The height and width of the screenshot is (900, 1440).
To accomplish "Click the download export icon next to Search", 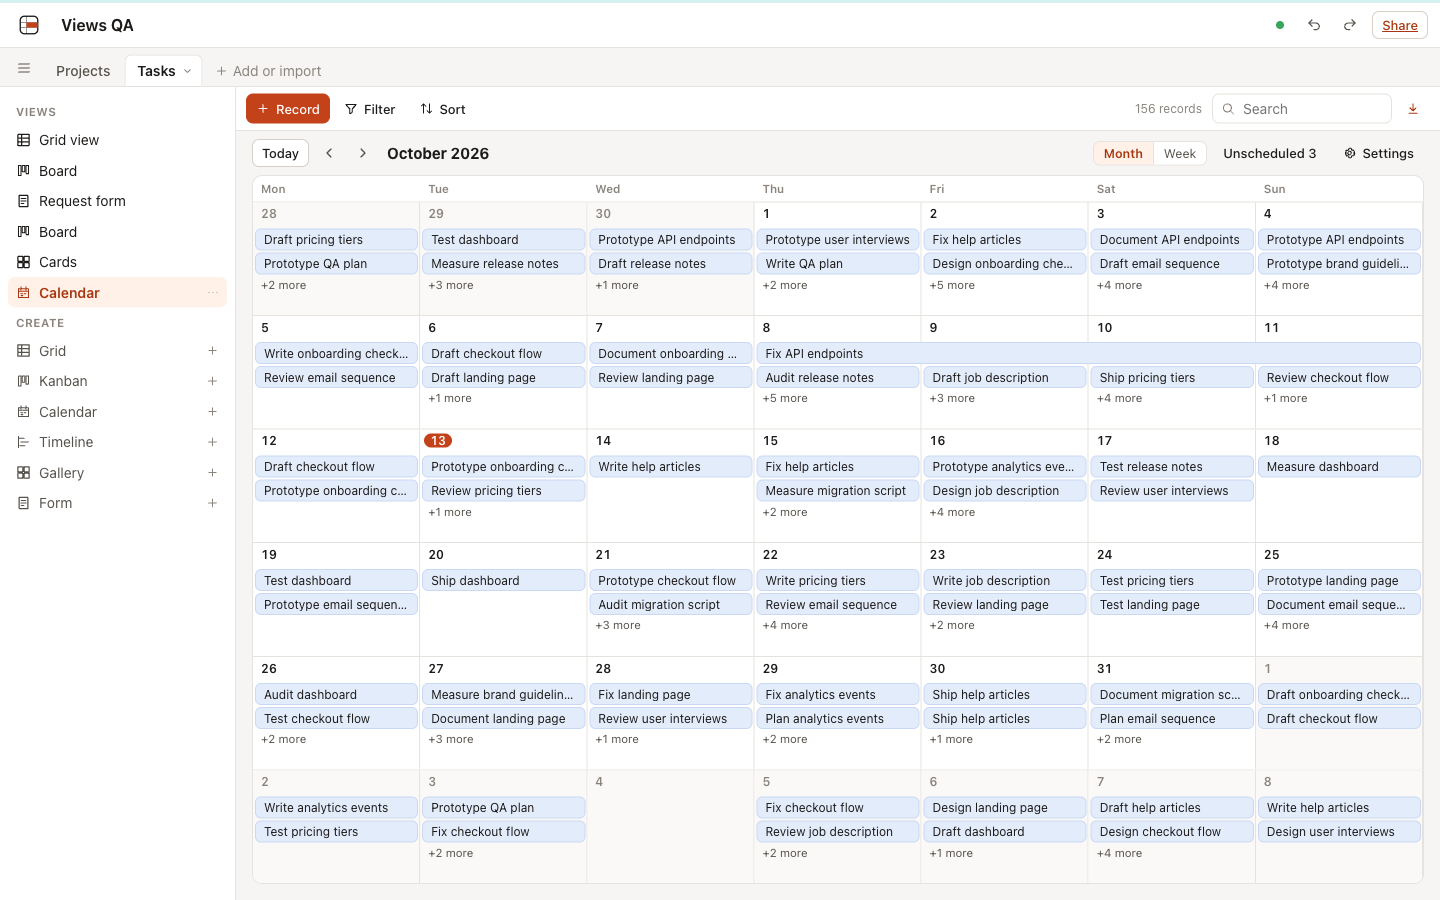I will [x=1413, y=109].
